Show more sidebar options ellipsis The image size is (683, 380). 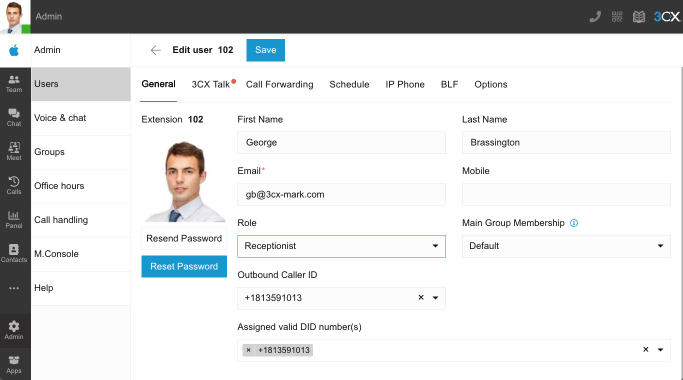(x=14, y=288)
